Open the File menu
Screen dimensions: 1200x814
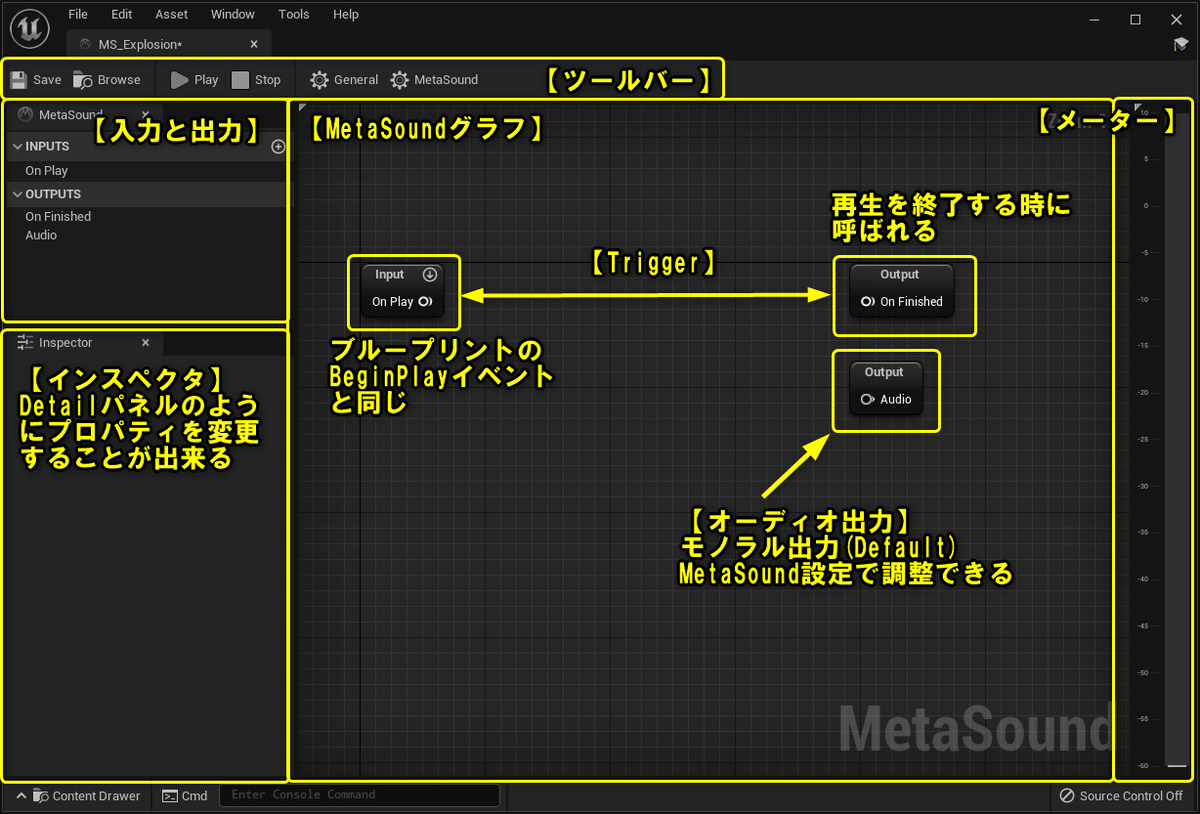pyautogui.click(x=78, y=14)
